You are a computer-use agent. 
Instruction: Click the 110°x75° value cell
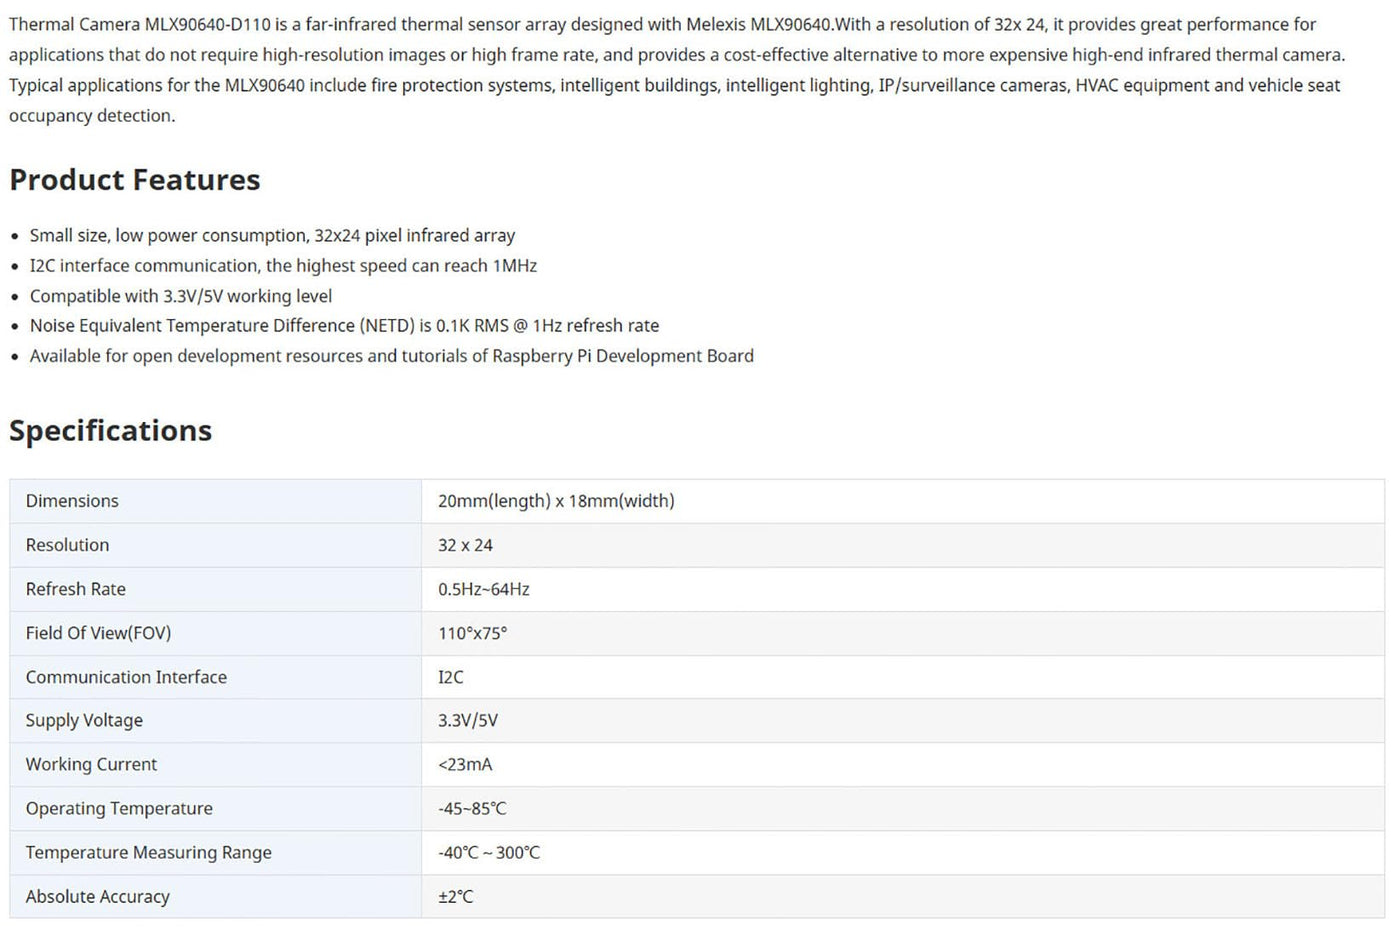[x=472, y=633]
